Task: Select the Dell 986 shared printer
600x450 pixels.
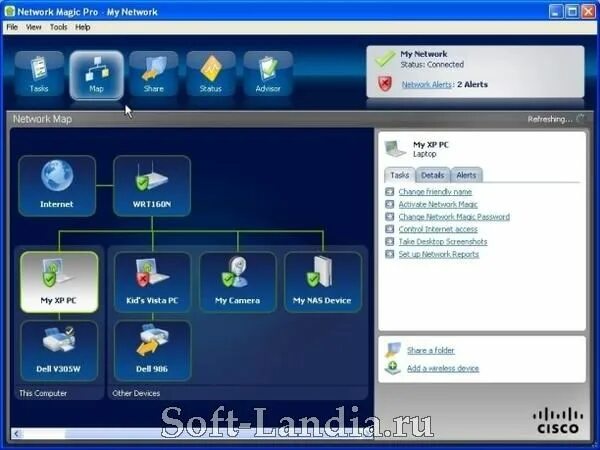Action: coord(152,351)
